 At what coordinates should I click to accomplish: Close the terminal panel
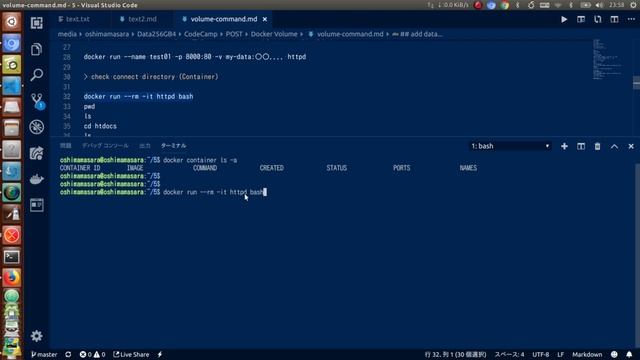[x=631, y=146]
